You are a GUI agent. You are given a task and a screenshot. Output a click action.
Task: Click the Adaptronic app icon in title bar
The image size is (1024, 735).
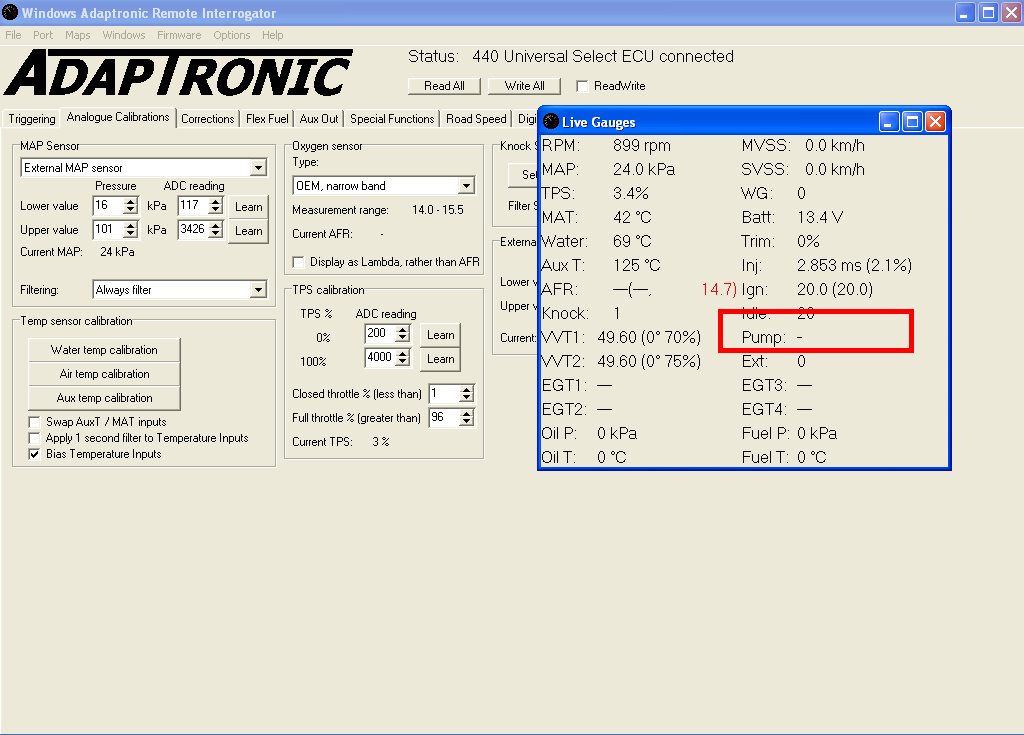tap(10, 13)
